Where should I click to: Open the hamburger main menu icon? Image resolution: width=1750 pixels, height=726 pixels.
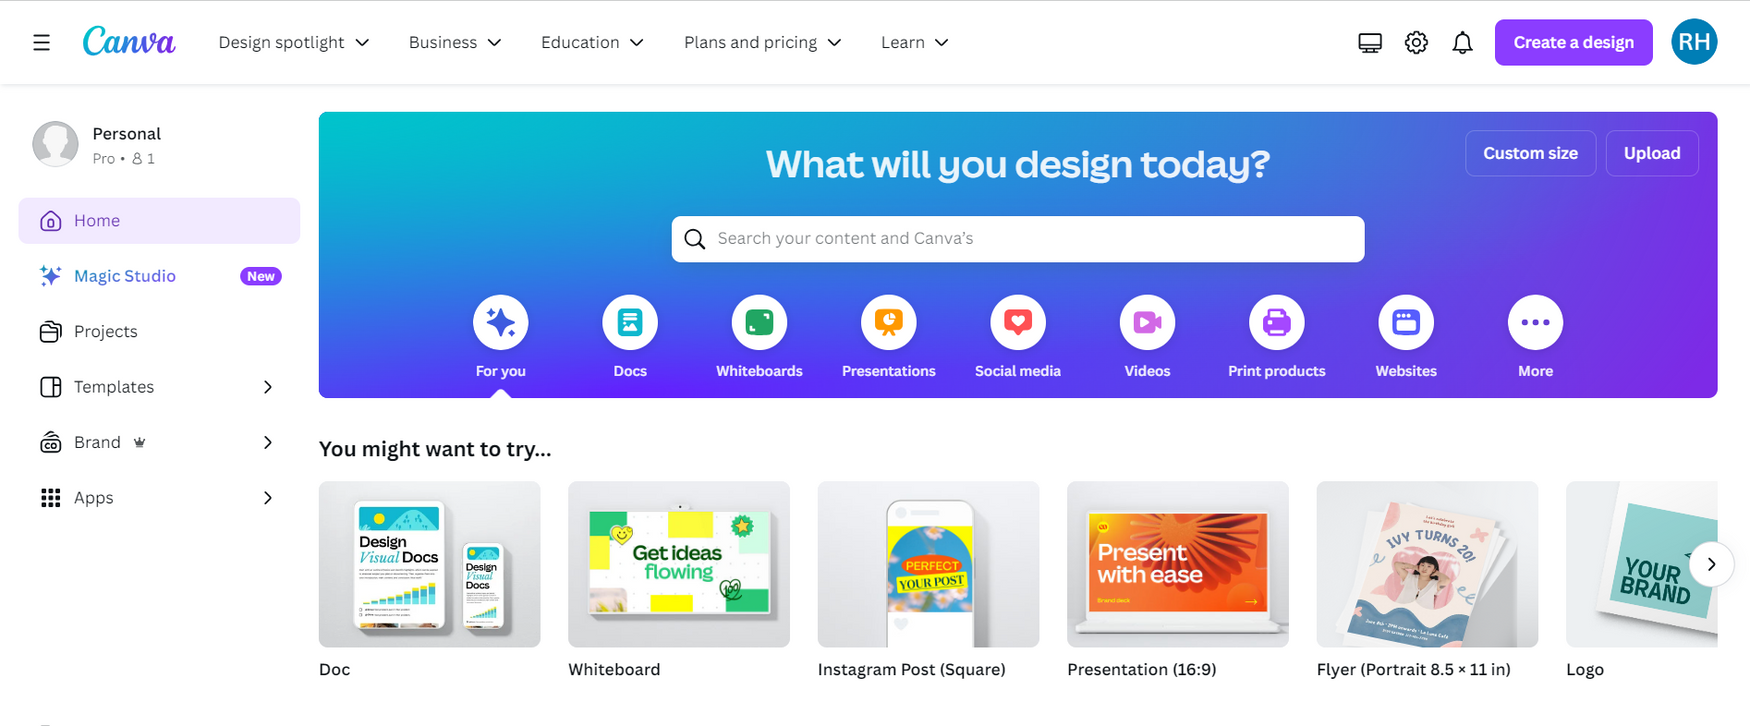[41, 42]
